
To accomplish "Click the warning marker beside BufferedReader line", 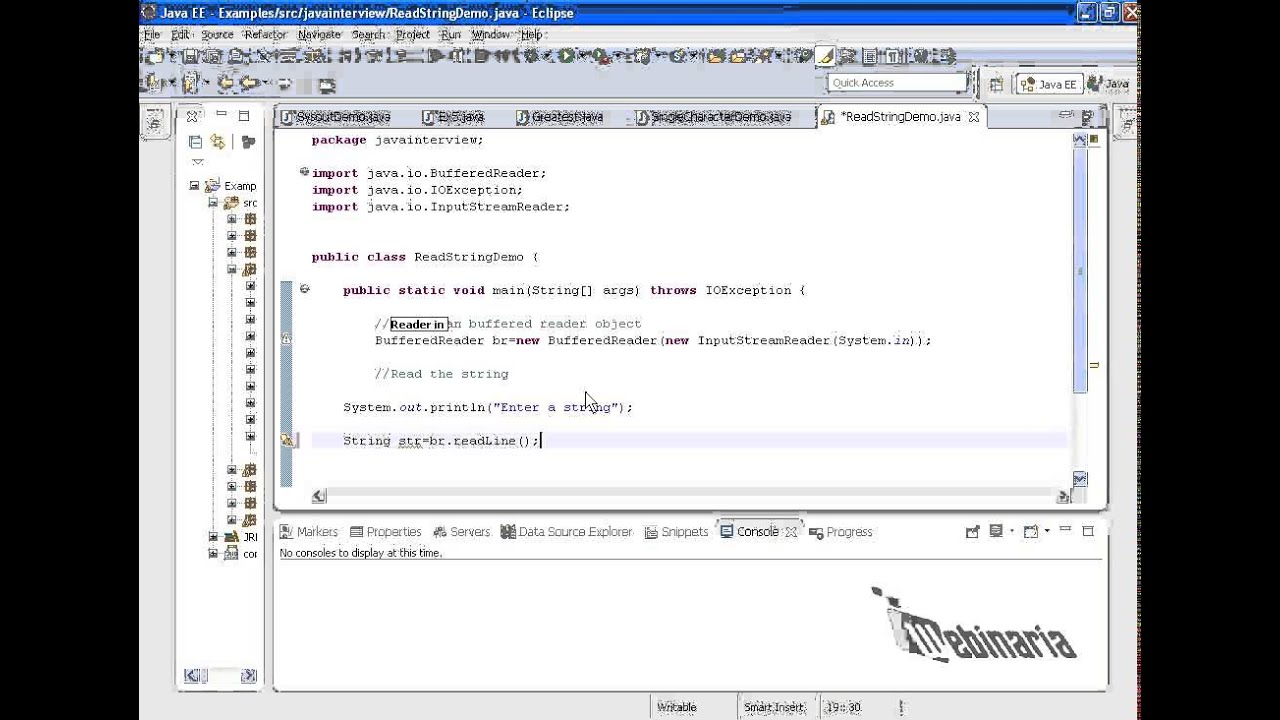I will tap(286, 340).
